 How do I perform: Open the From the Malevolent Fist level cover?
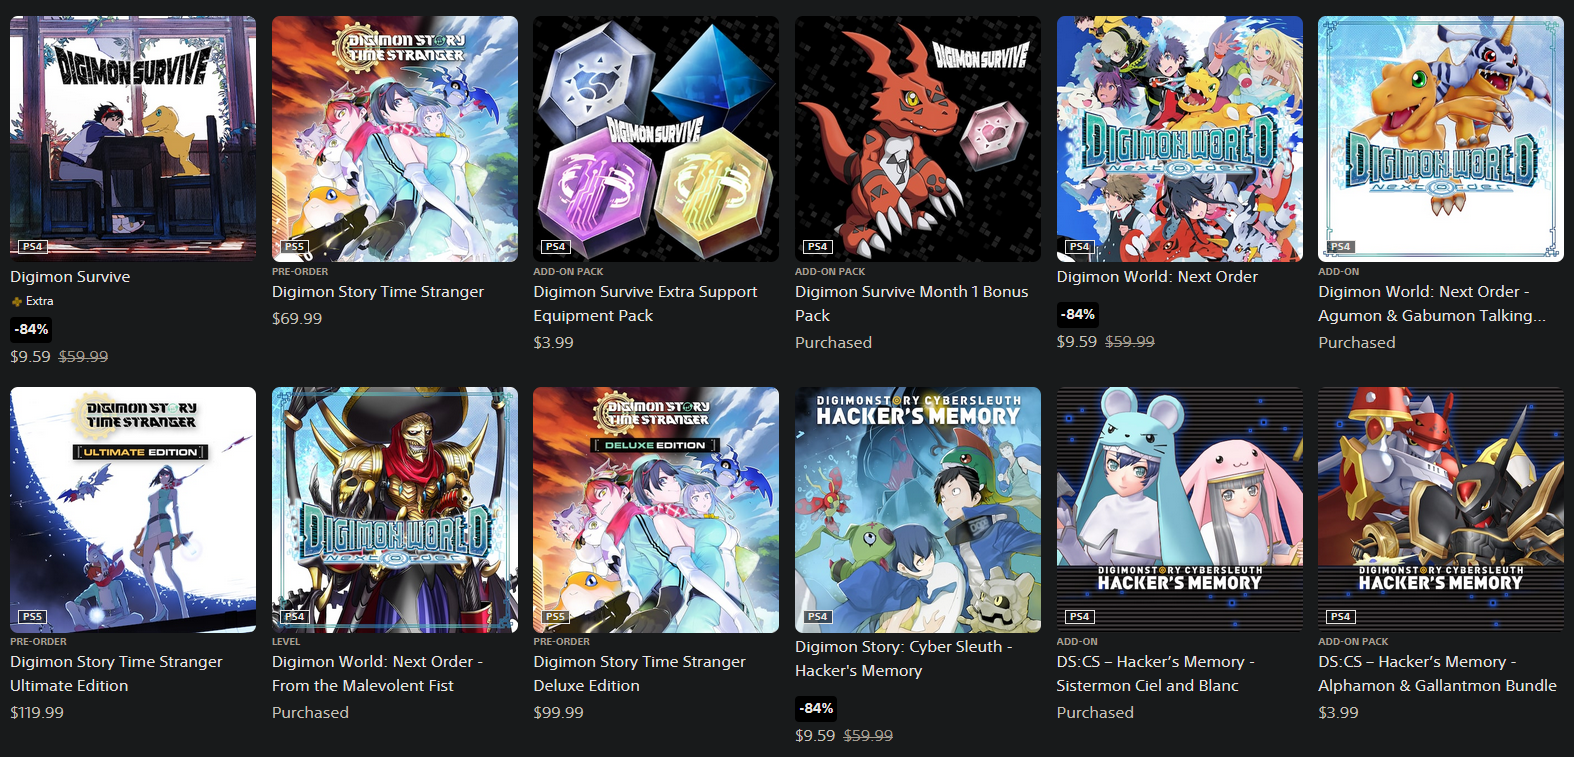coord(395,510)
